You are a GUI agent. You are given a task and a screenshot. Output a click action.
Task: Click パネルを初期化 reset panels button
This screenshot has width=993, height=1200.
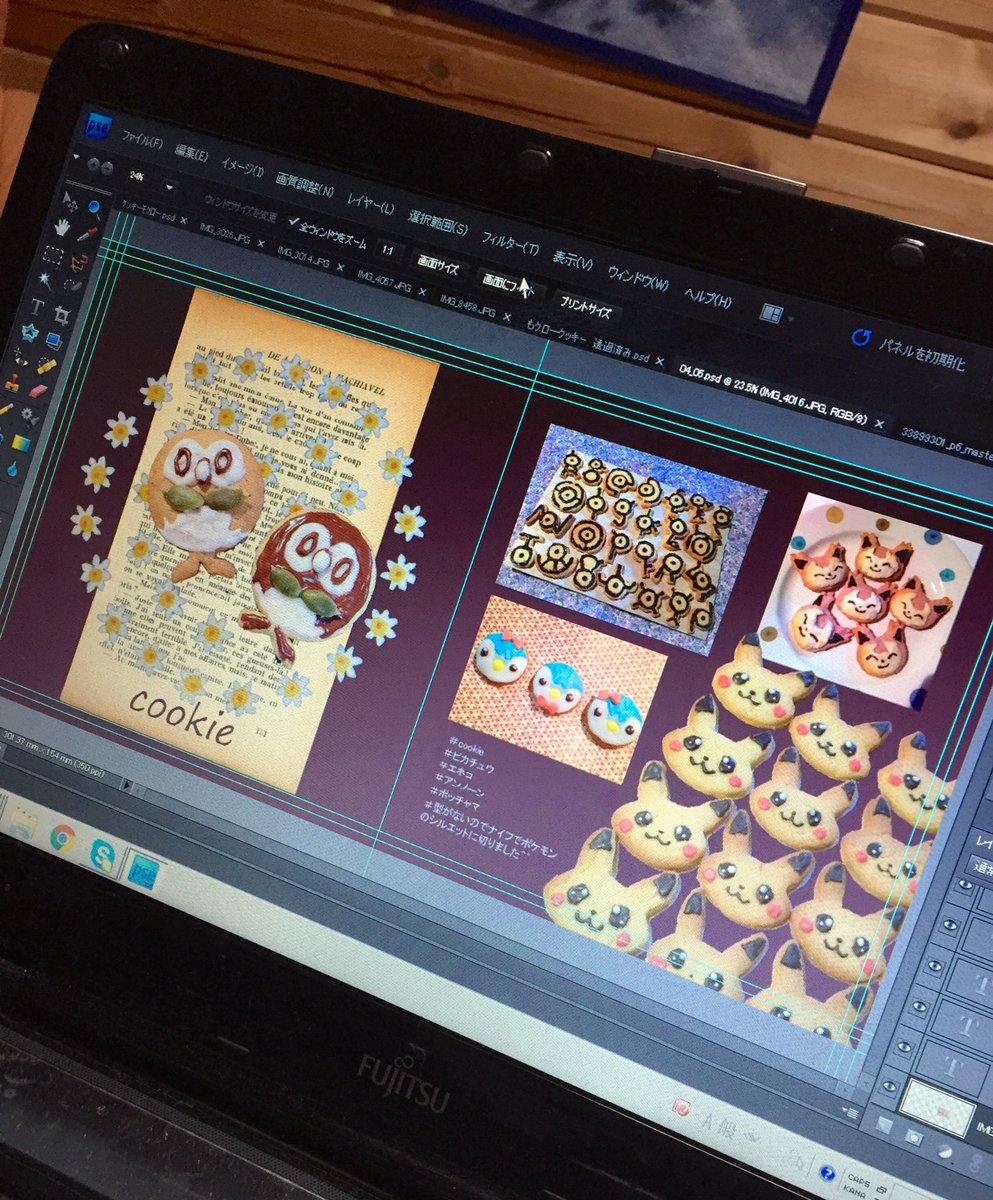pyautogui.click(x=910, y=349)
